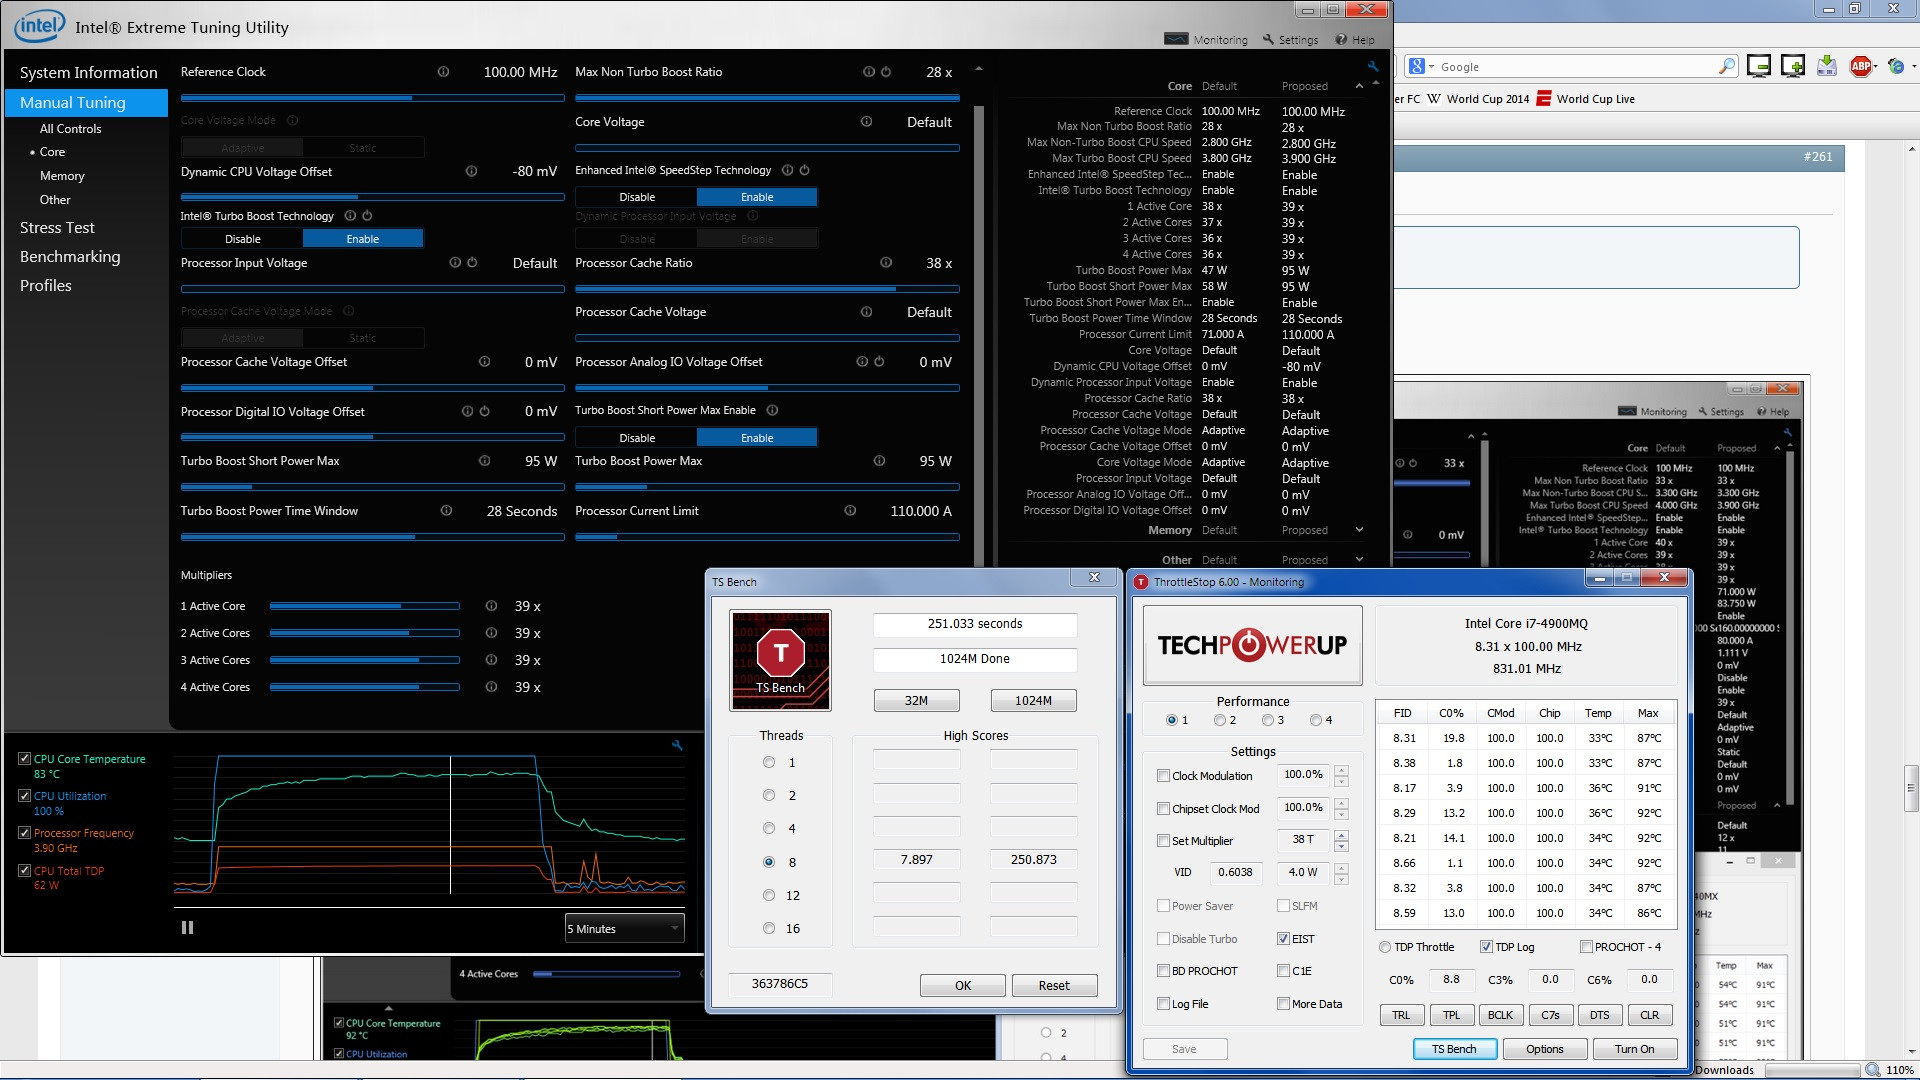Click the TechPowerUp logo in ThrottleStop

[1252, 645]
